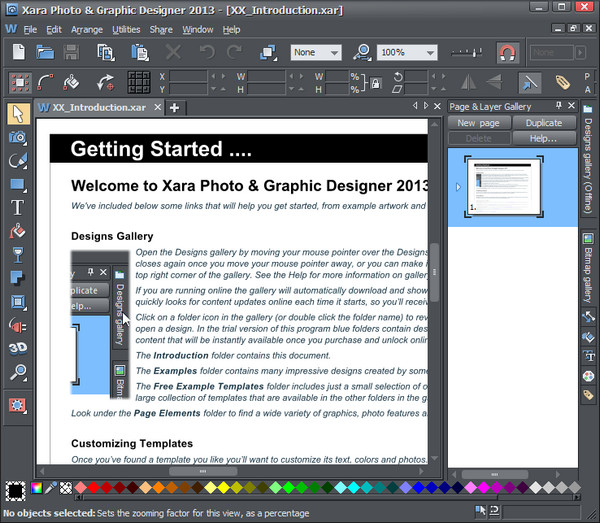The height and width of the screenshot is (523, 600).
Task: Click the zoom to previous icon
Action: 362,52
